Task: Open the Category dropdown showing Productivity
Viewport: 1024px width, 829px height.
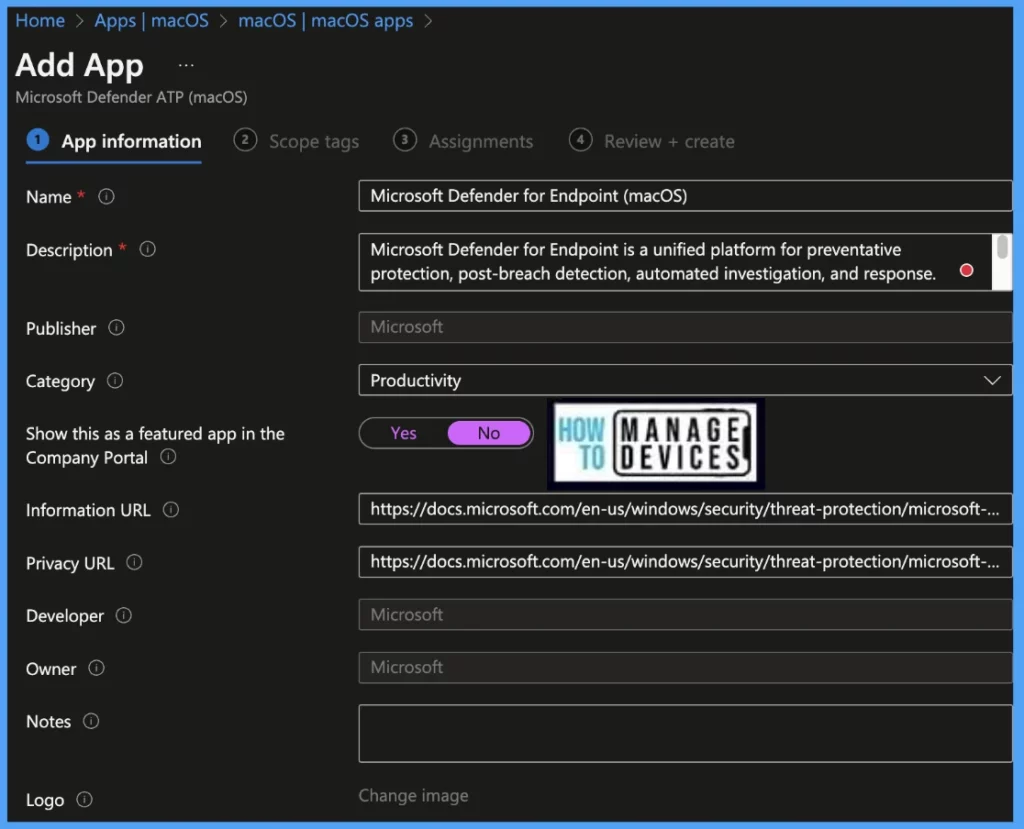Action: tap(685, 380)
